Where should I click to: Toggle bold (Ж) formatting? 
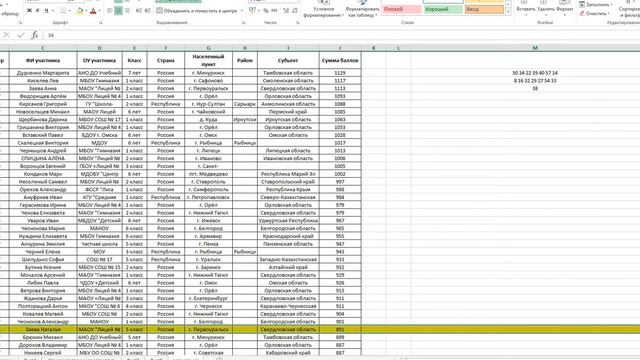29,11
